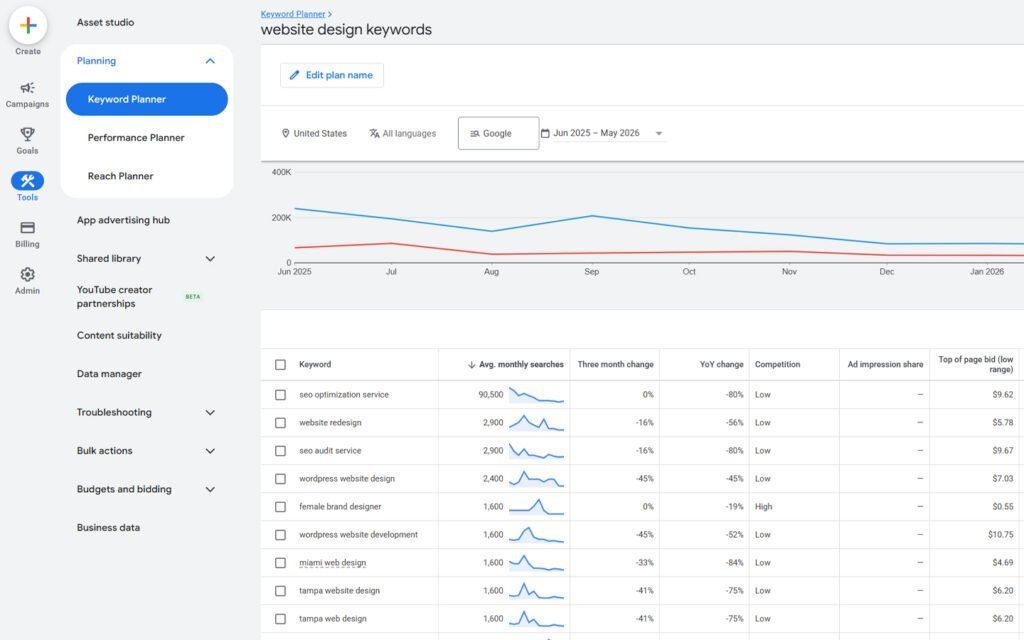
Task: Check the tampa web design row
Action: pyautogui.click(x=280, y=618)
